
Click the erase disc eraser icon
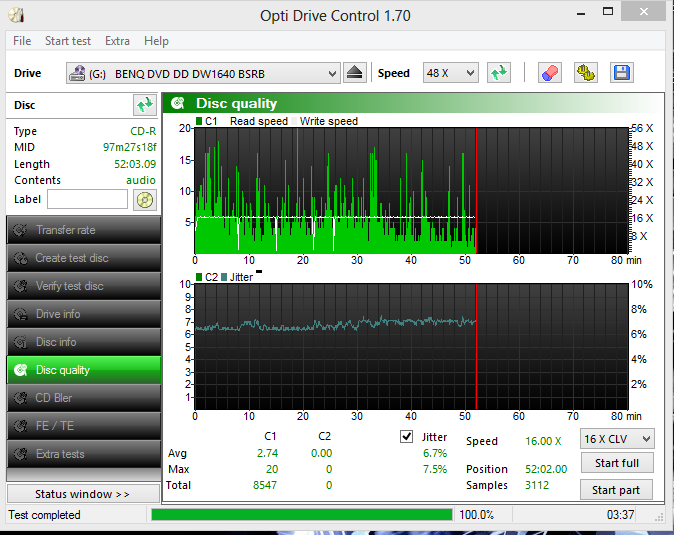(550, 73)
